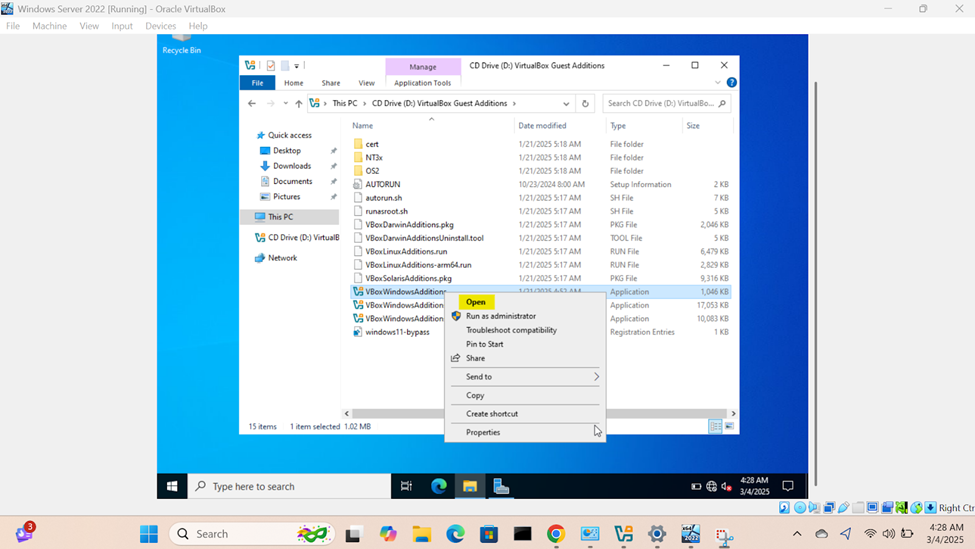Screen dimensions: 975x549
Task: Open the VirtualBox Devices menu
Action: coord(160,26)
